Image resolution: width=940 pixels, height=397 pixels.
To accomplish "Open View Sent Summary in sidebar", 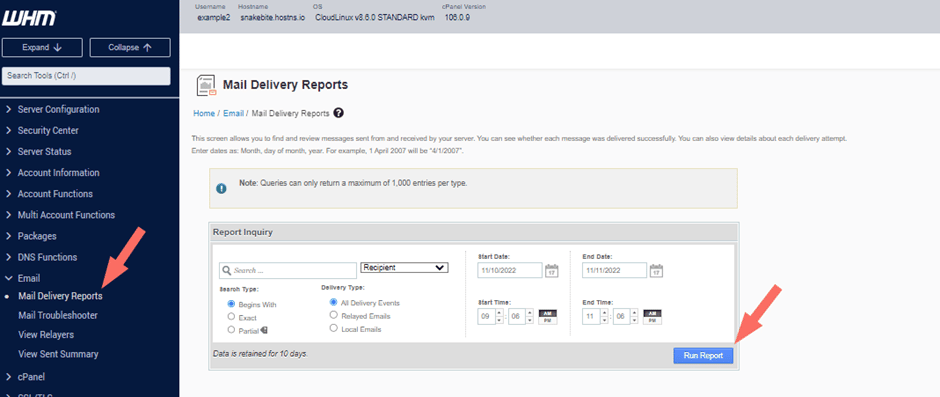I will (58, 354).
